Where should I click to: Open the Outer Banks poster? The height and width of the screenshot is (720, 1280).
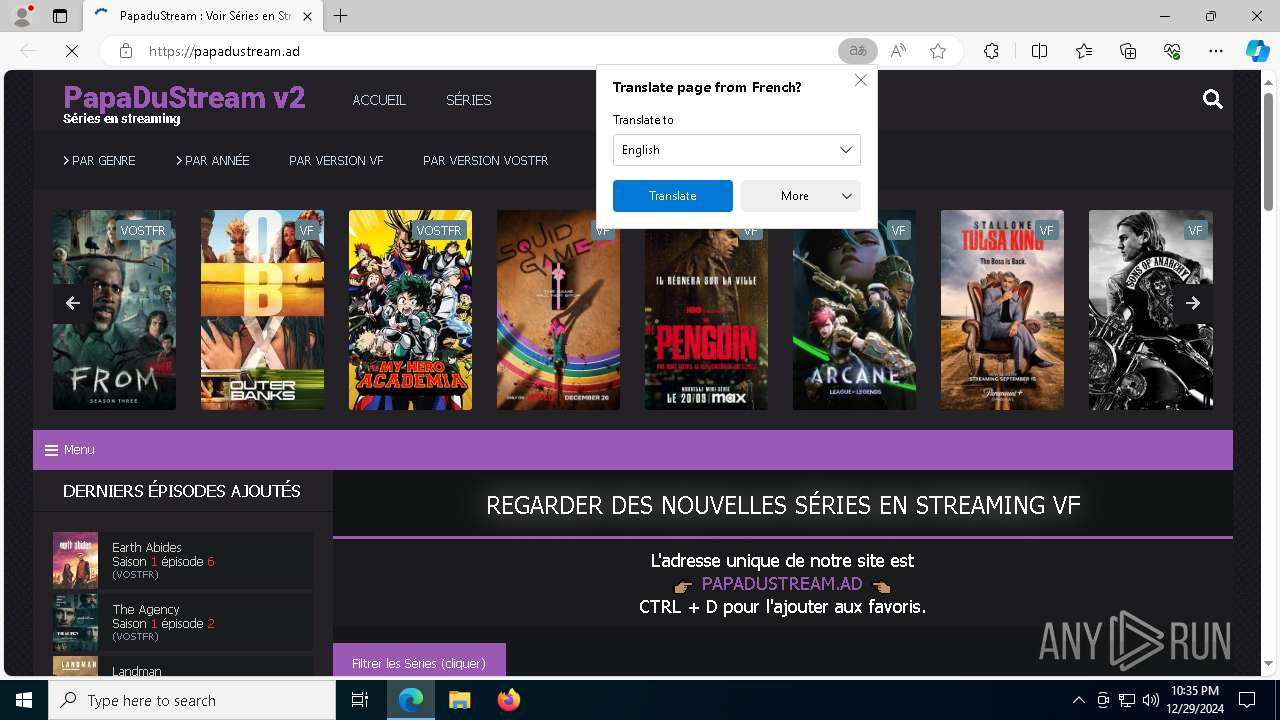(x=262, y=310)
